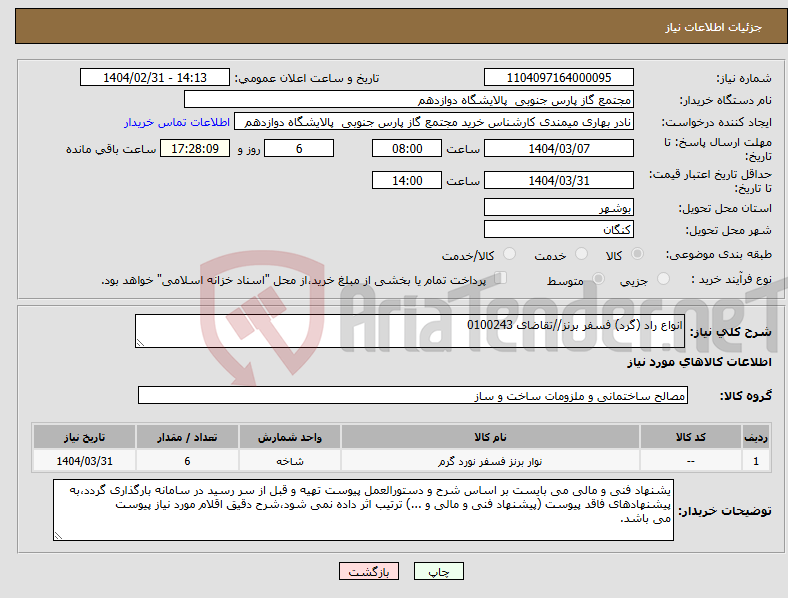Click the resize handle of description box
Image resolution: width=788 pixels, height=598 pixels.
(140, 343)
